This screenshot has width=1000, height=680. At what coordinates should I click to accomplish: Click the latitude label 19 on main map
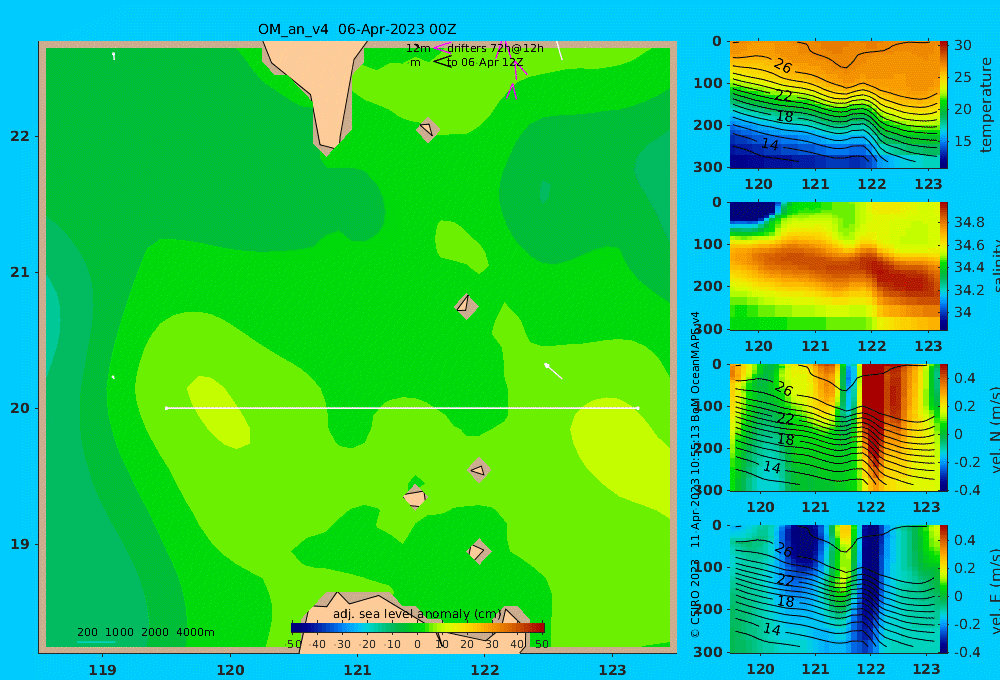tap(20, 544)
